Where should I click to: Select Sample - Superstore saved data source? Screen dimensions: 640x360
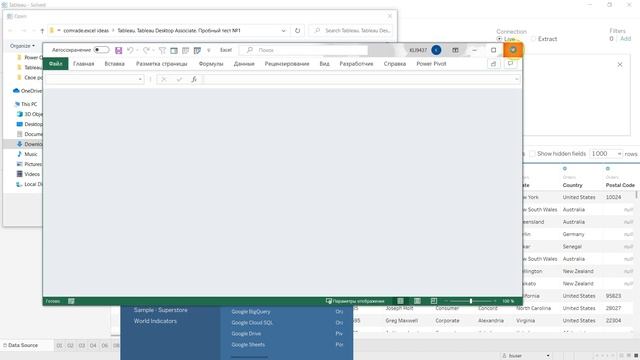161,310
